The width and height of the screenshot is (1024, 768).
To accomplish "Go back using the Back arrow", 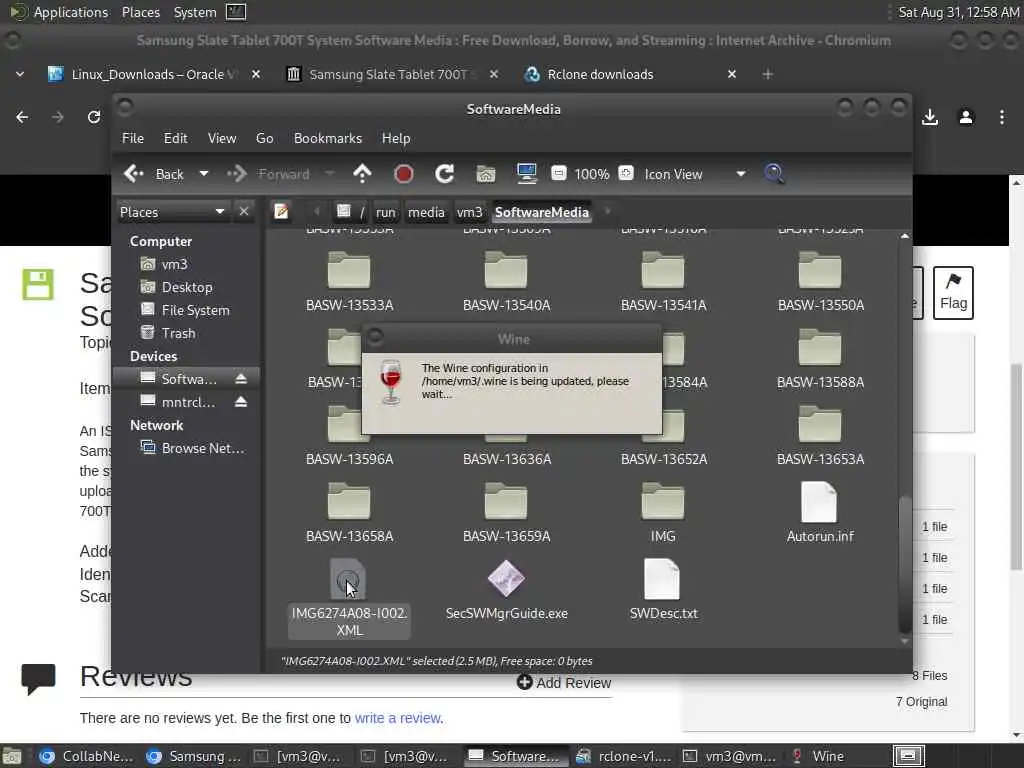I will coord(153,174).
